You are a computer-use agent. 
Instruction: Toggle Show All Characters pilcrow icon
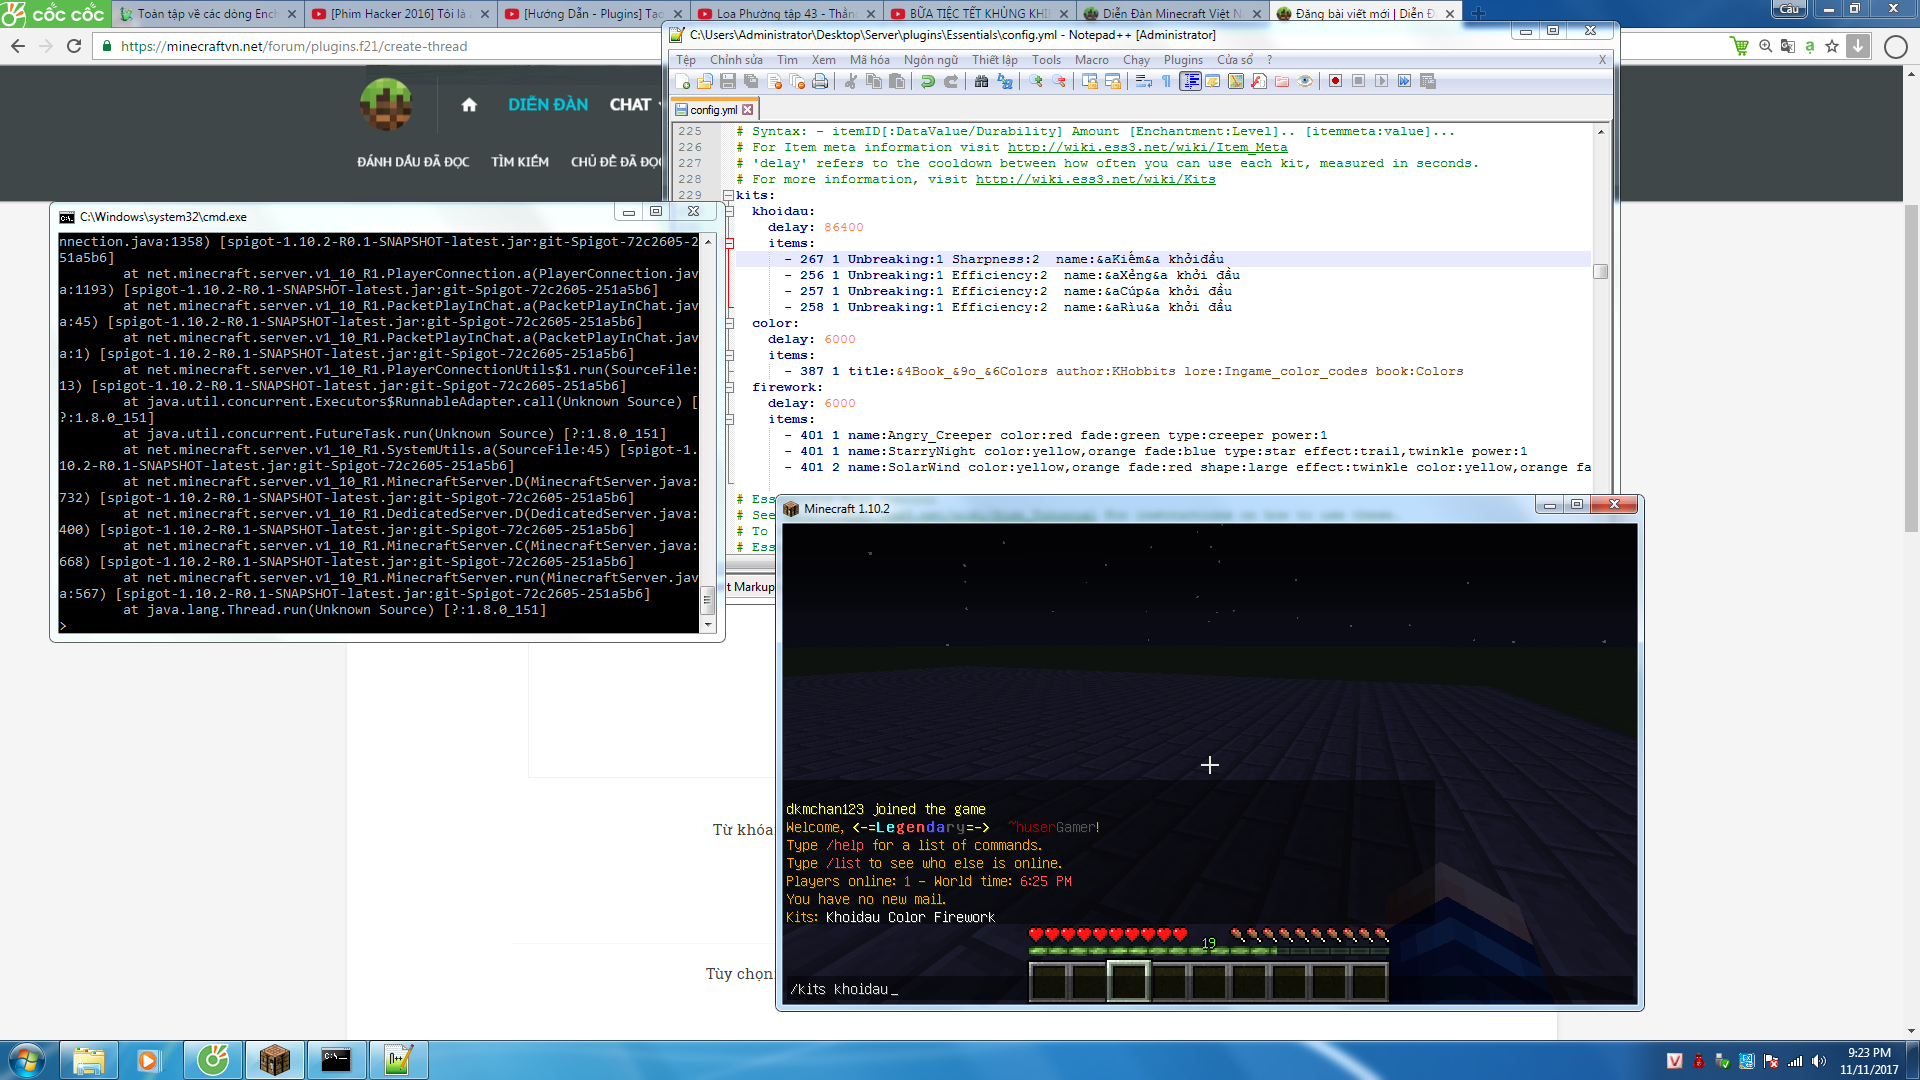[x=1166, y=81]
